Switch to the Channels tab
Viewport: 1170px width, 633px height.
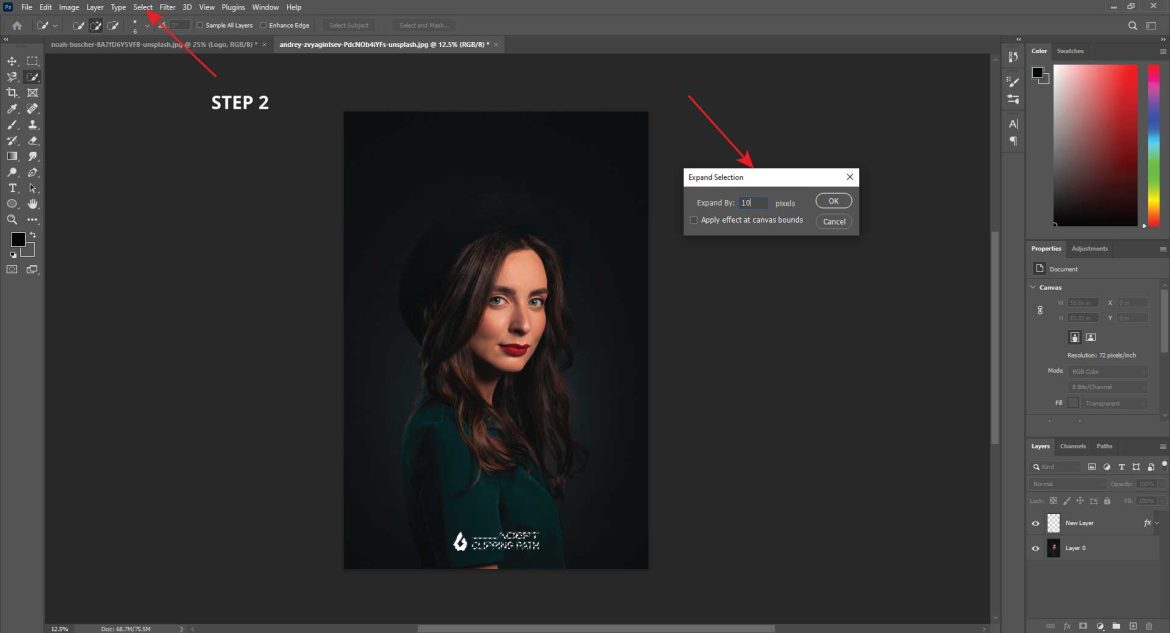pyautogui.click(x=1073, y=446)
